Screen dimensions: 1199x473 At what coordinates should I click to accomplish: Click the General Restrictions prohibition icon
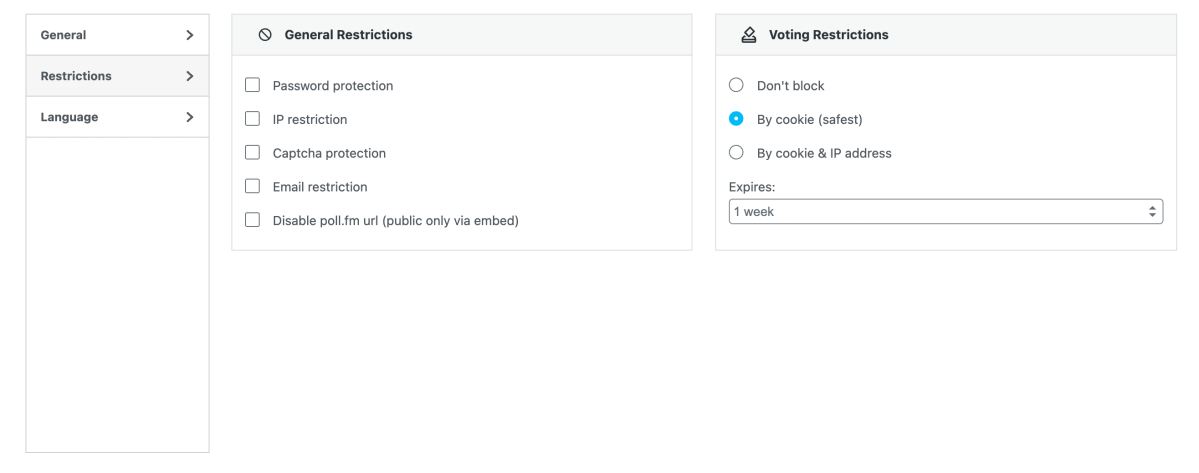[x=265, y=35]
